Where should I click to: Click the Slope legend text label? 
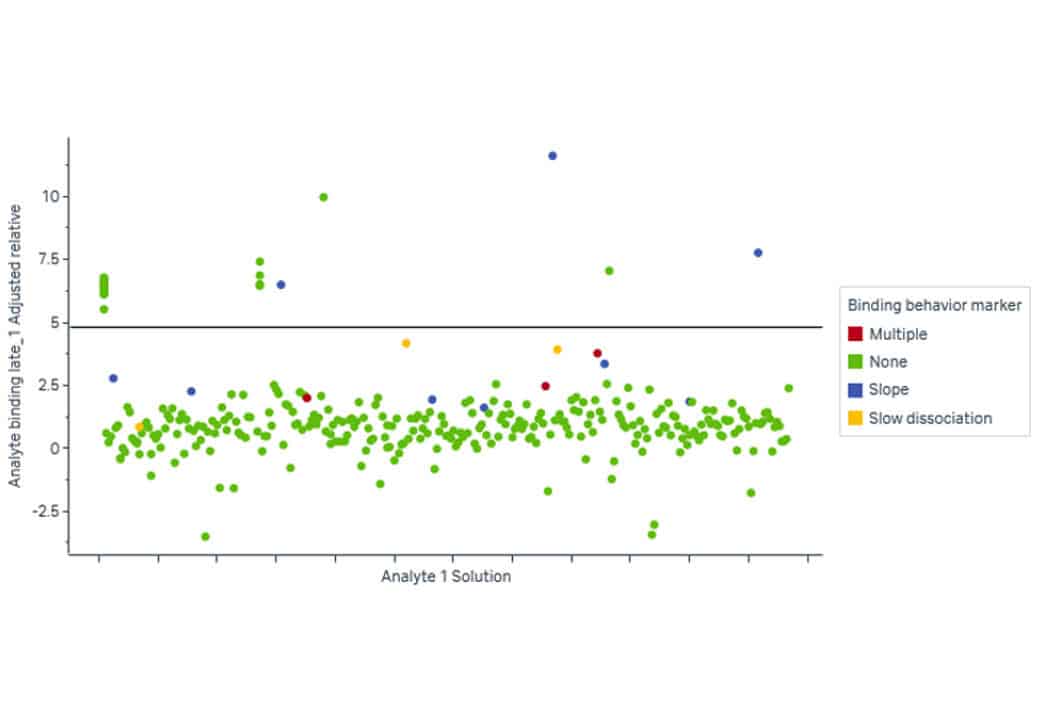click(888, 390)
